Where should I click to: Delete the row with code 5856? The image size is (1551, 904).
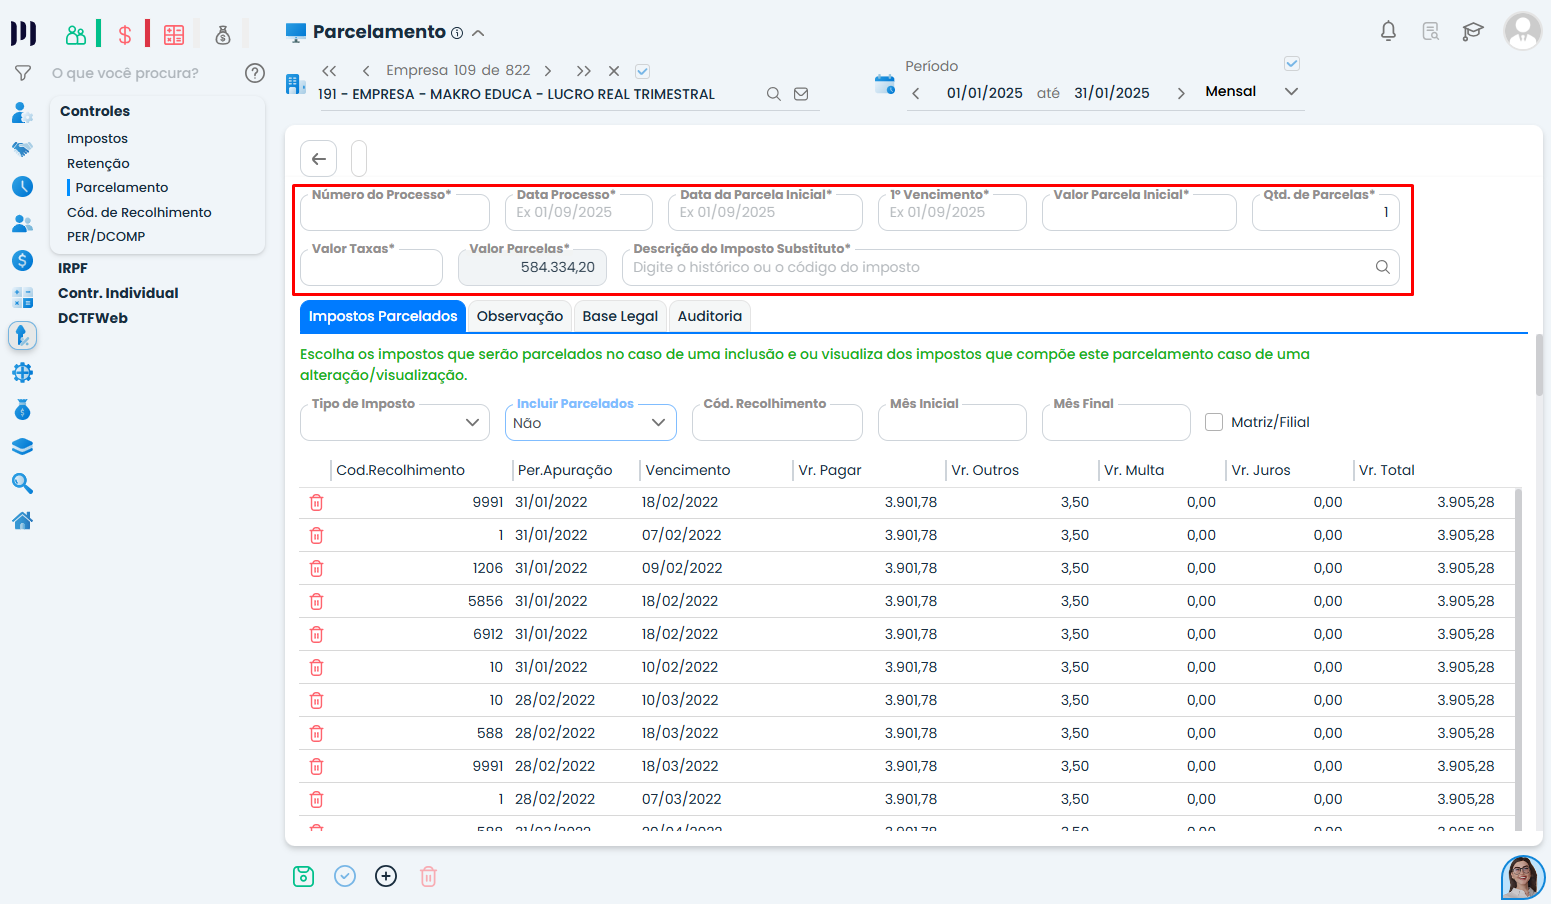click(317, 601)
